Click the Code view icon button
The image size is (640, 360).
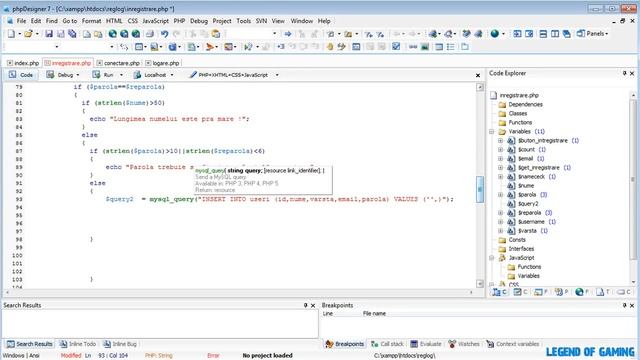pos(21,75)
